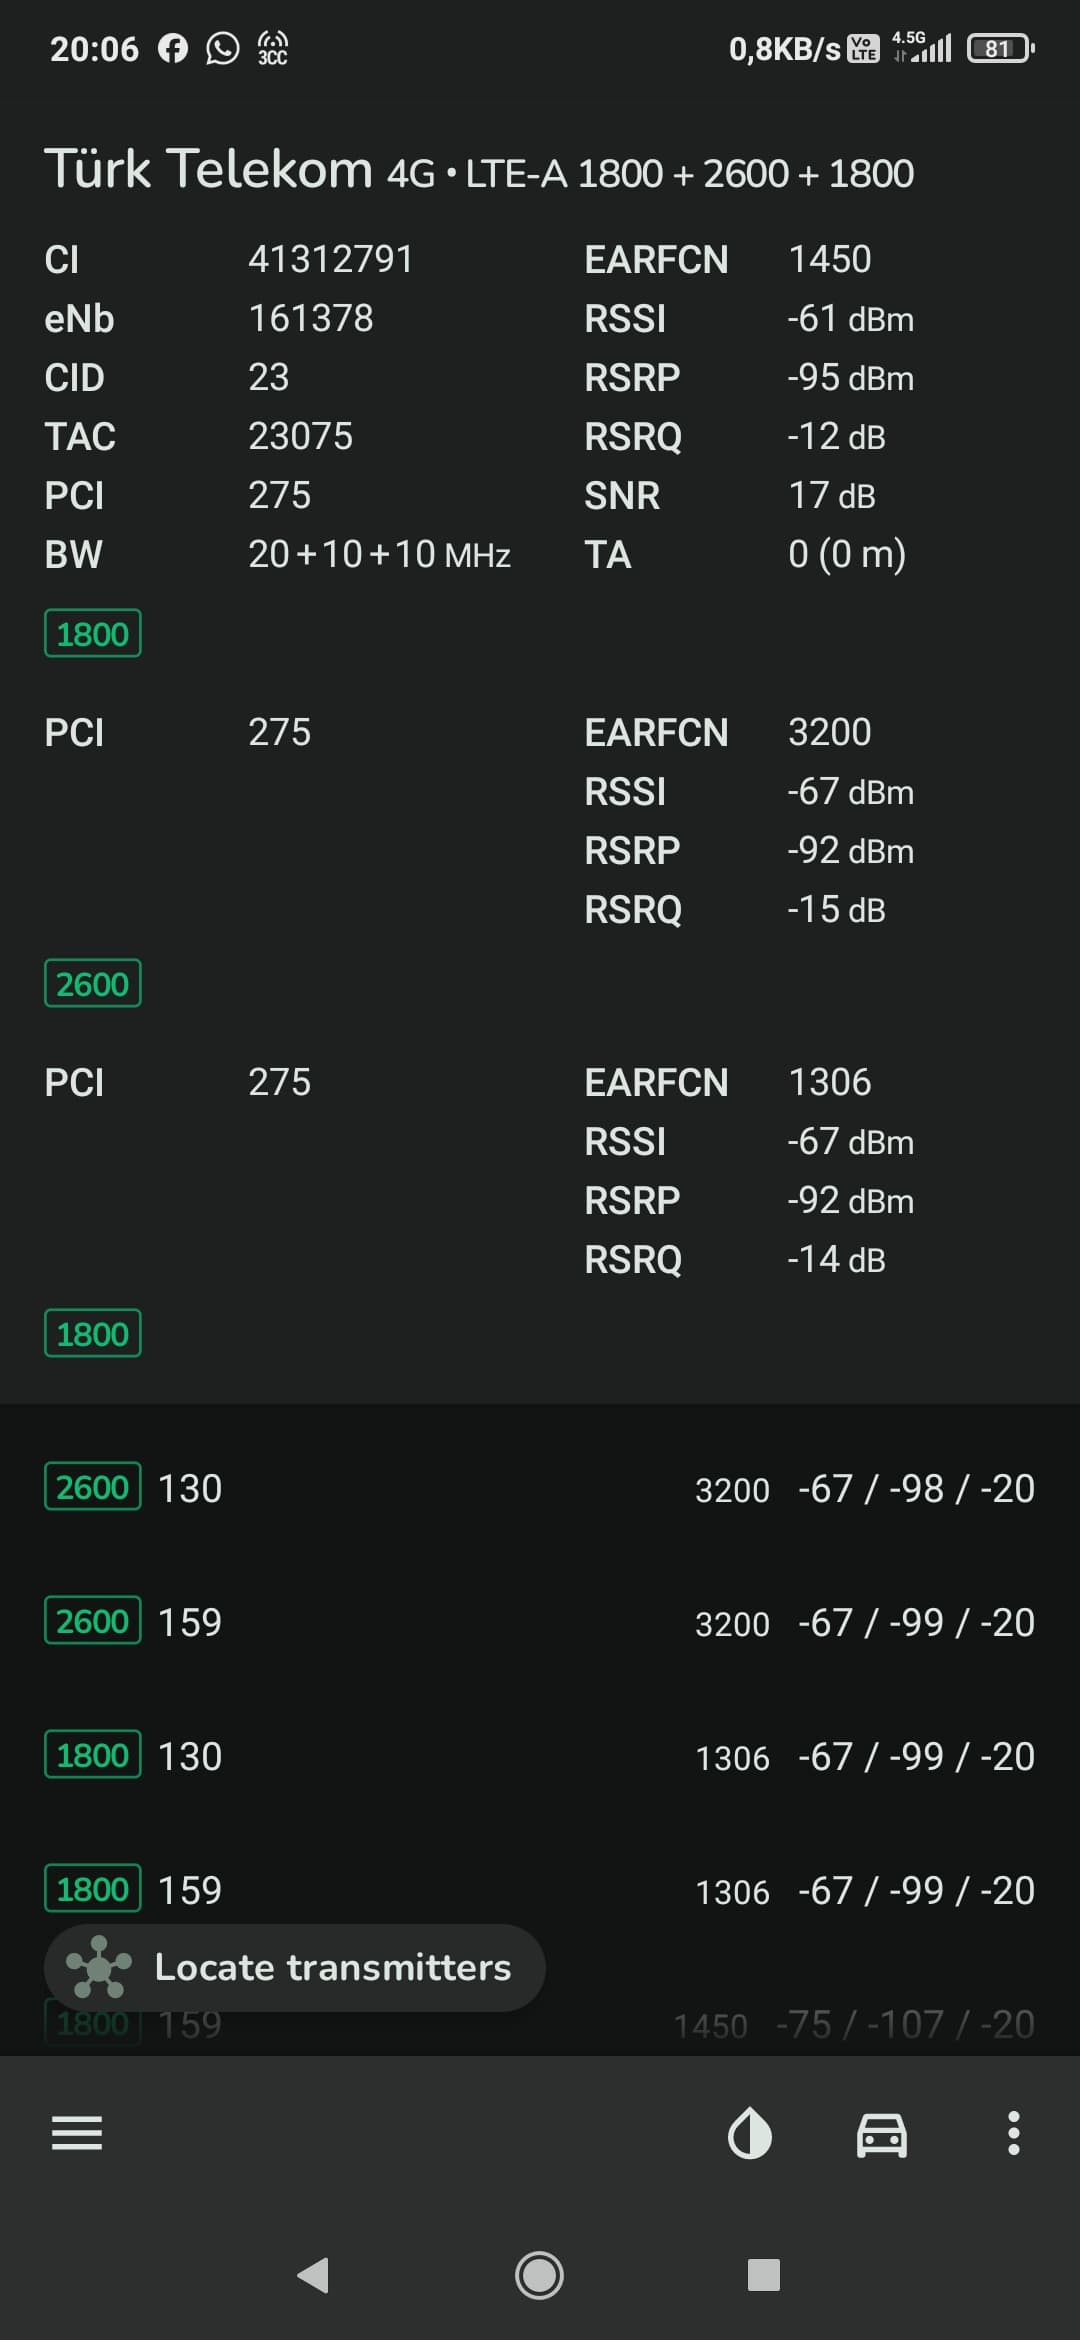Tap the recent apps square button

764,2275
